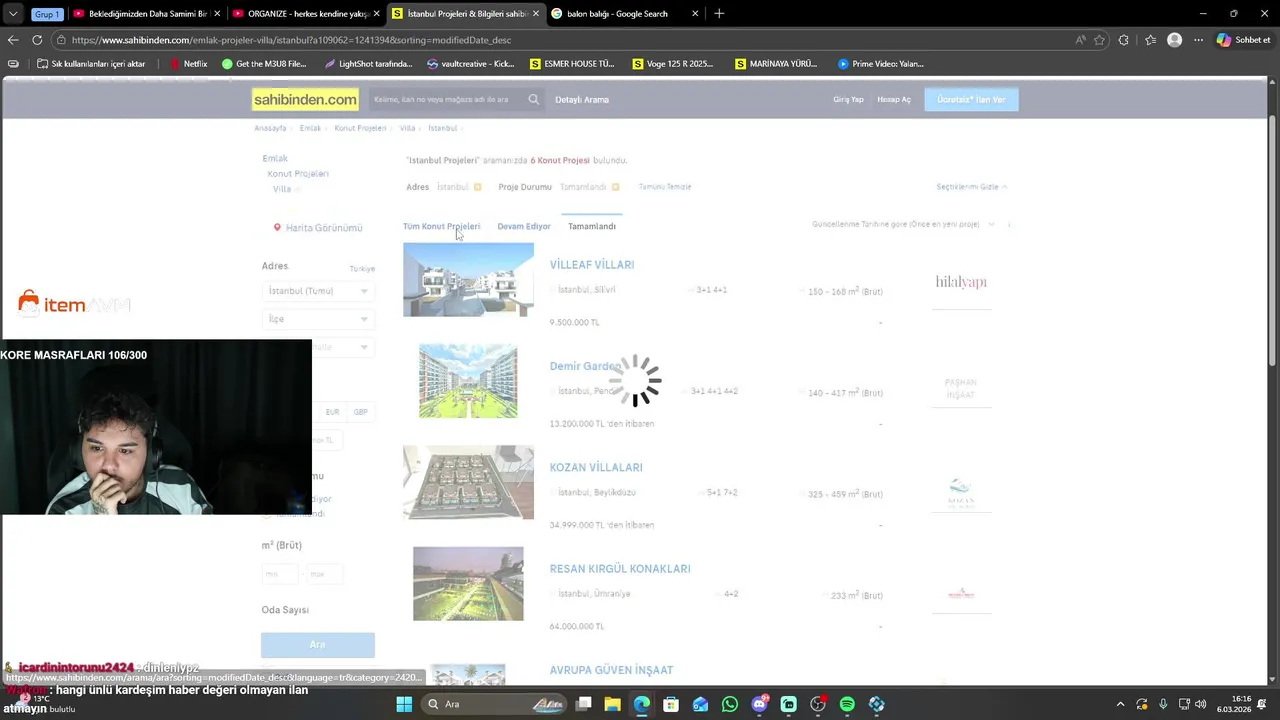
Task: Select the Tamamlandı tab
Action: (x=592, y=226)
